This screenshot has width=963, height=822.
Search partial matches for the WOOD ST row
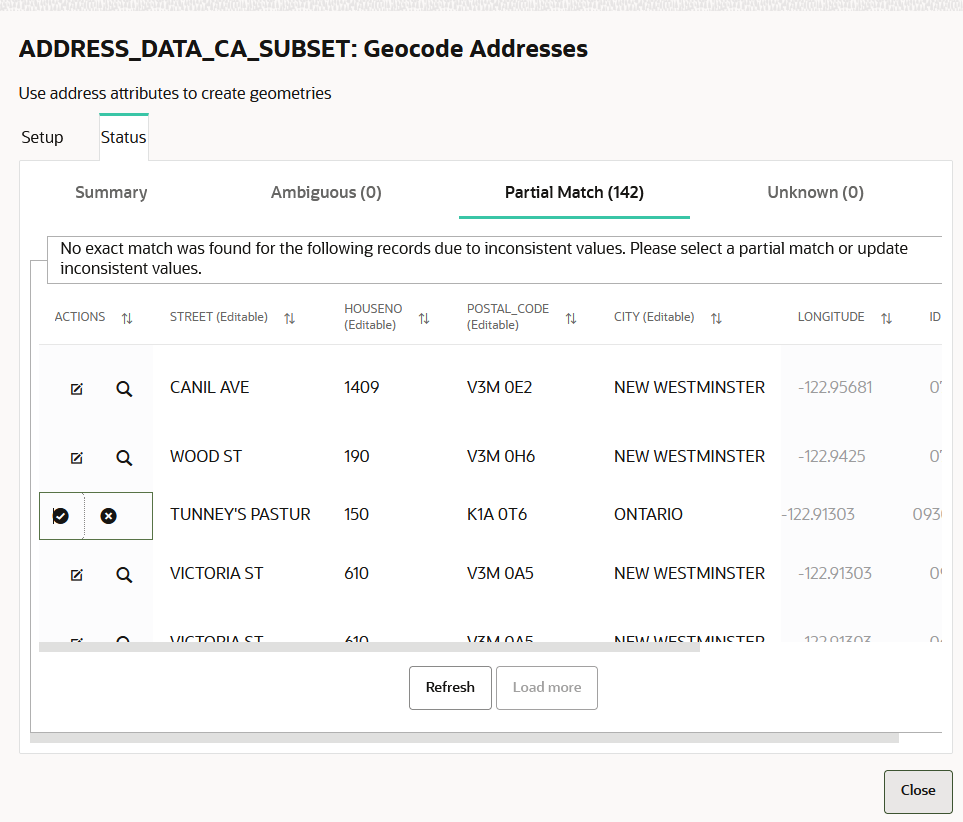pos(124,457)
